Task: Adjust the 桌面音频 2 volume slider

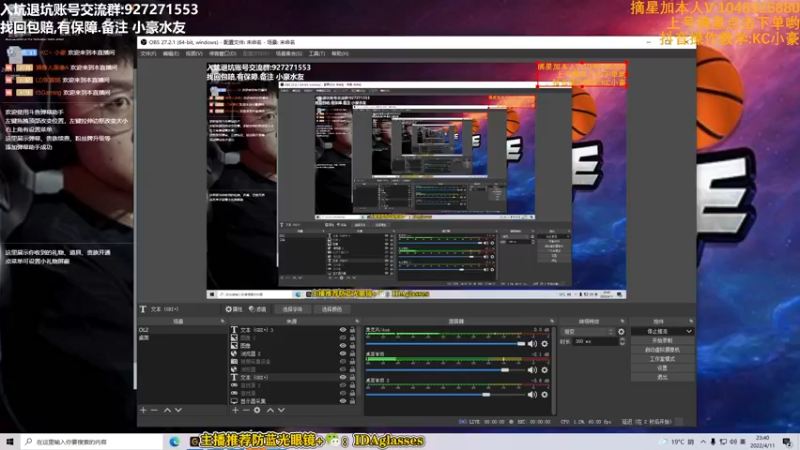Action: 445,395
